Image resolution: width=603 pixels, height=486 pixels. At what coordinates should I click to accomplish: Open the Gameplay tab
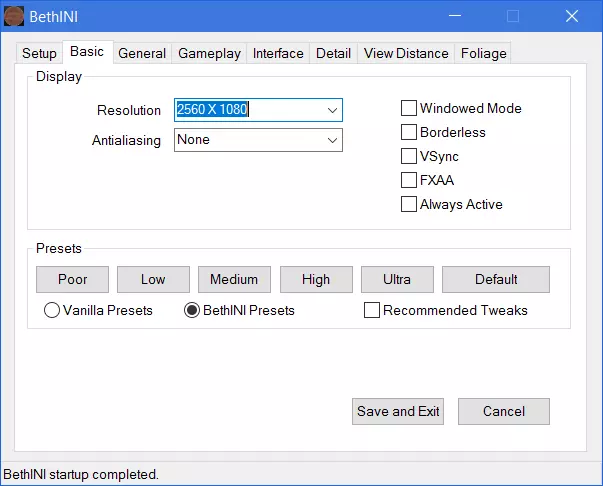pos(209,53)
